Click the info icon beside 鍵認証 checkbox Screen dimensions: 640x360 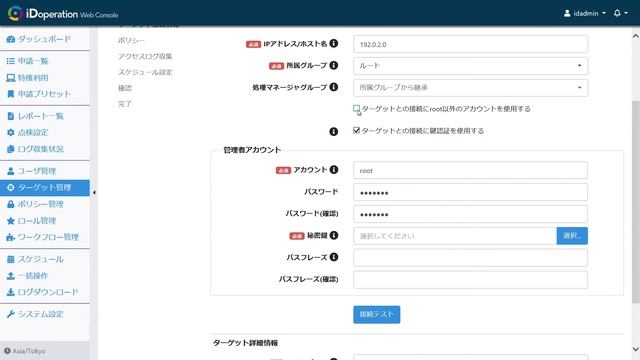pyautogui.click(x=333, y=131)
